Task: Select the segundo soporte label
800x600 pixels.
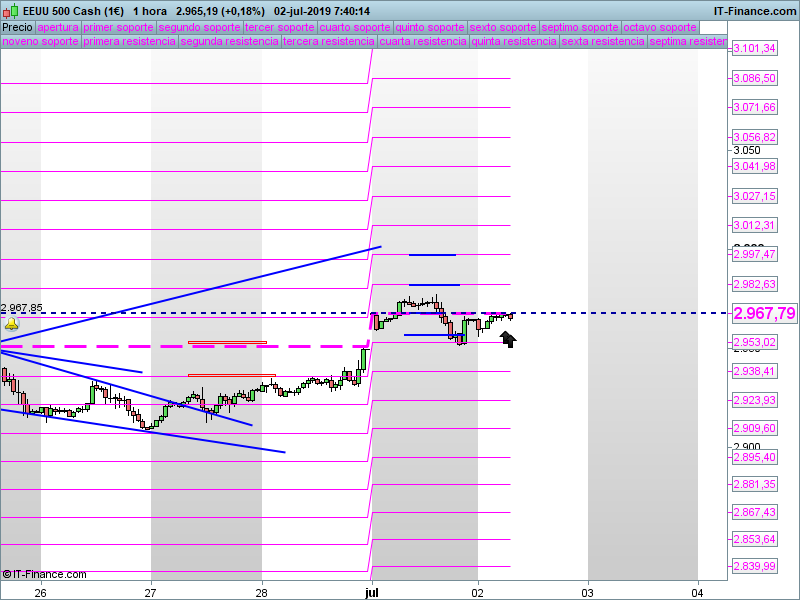Action: click(199, 27)
